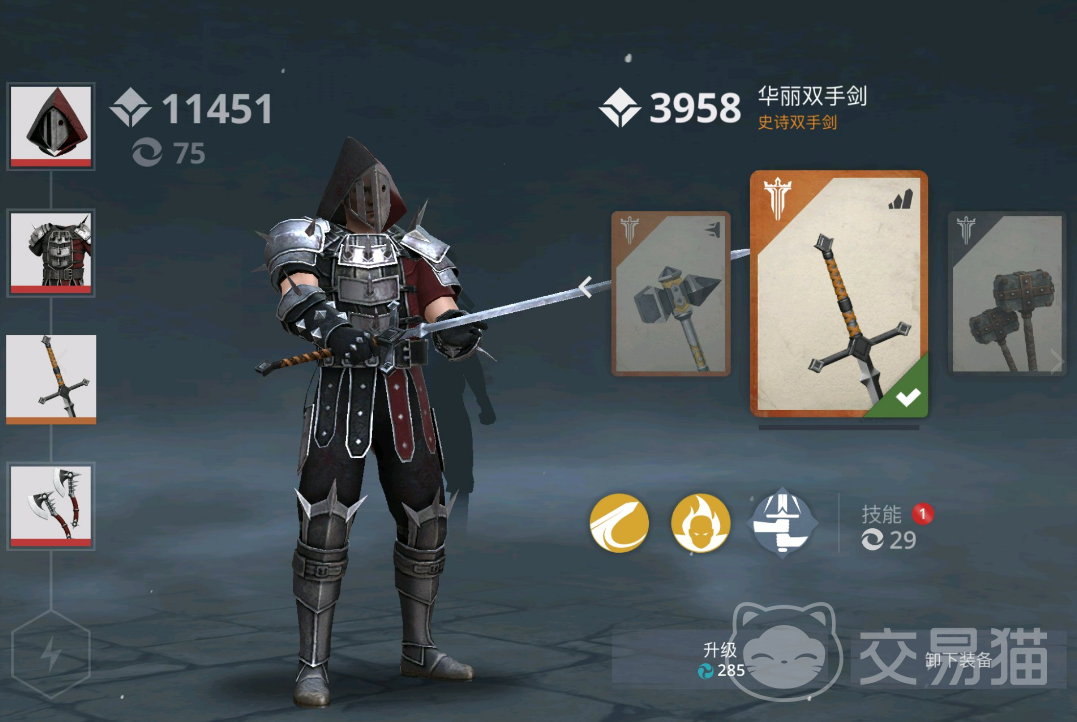The image size is (1077, 722).
Task: Tap the gold slash skill icon
Action: pyautogui.click(x=619, y=523)
